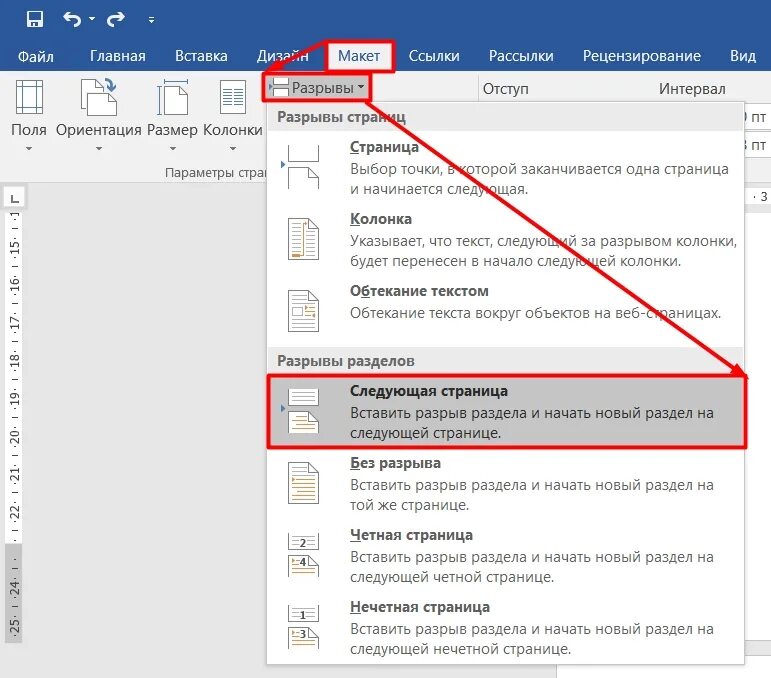
Task: Switch to the Дизайн tab
Action: pyautogui.click(x=282, y=56)
